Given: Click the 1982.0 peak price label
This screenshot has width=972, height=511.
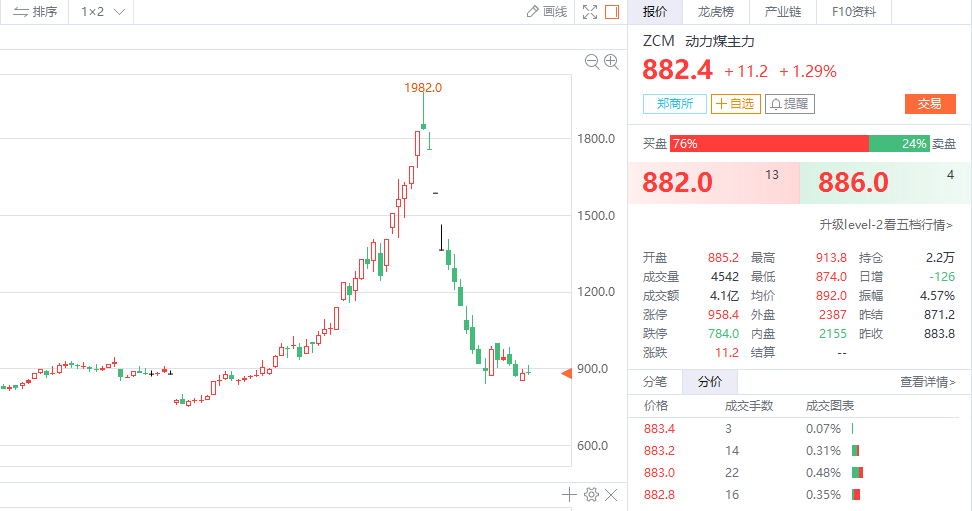Looking at the screenshot, I should pyautogui.click(x=423, y=88).
